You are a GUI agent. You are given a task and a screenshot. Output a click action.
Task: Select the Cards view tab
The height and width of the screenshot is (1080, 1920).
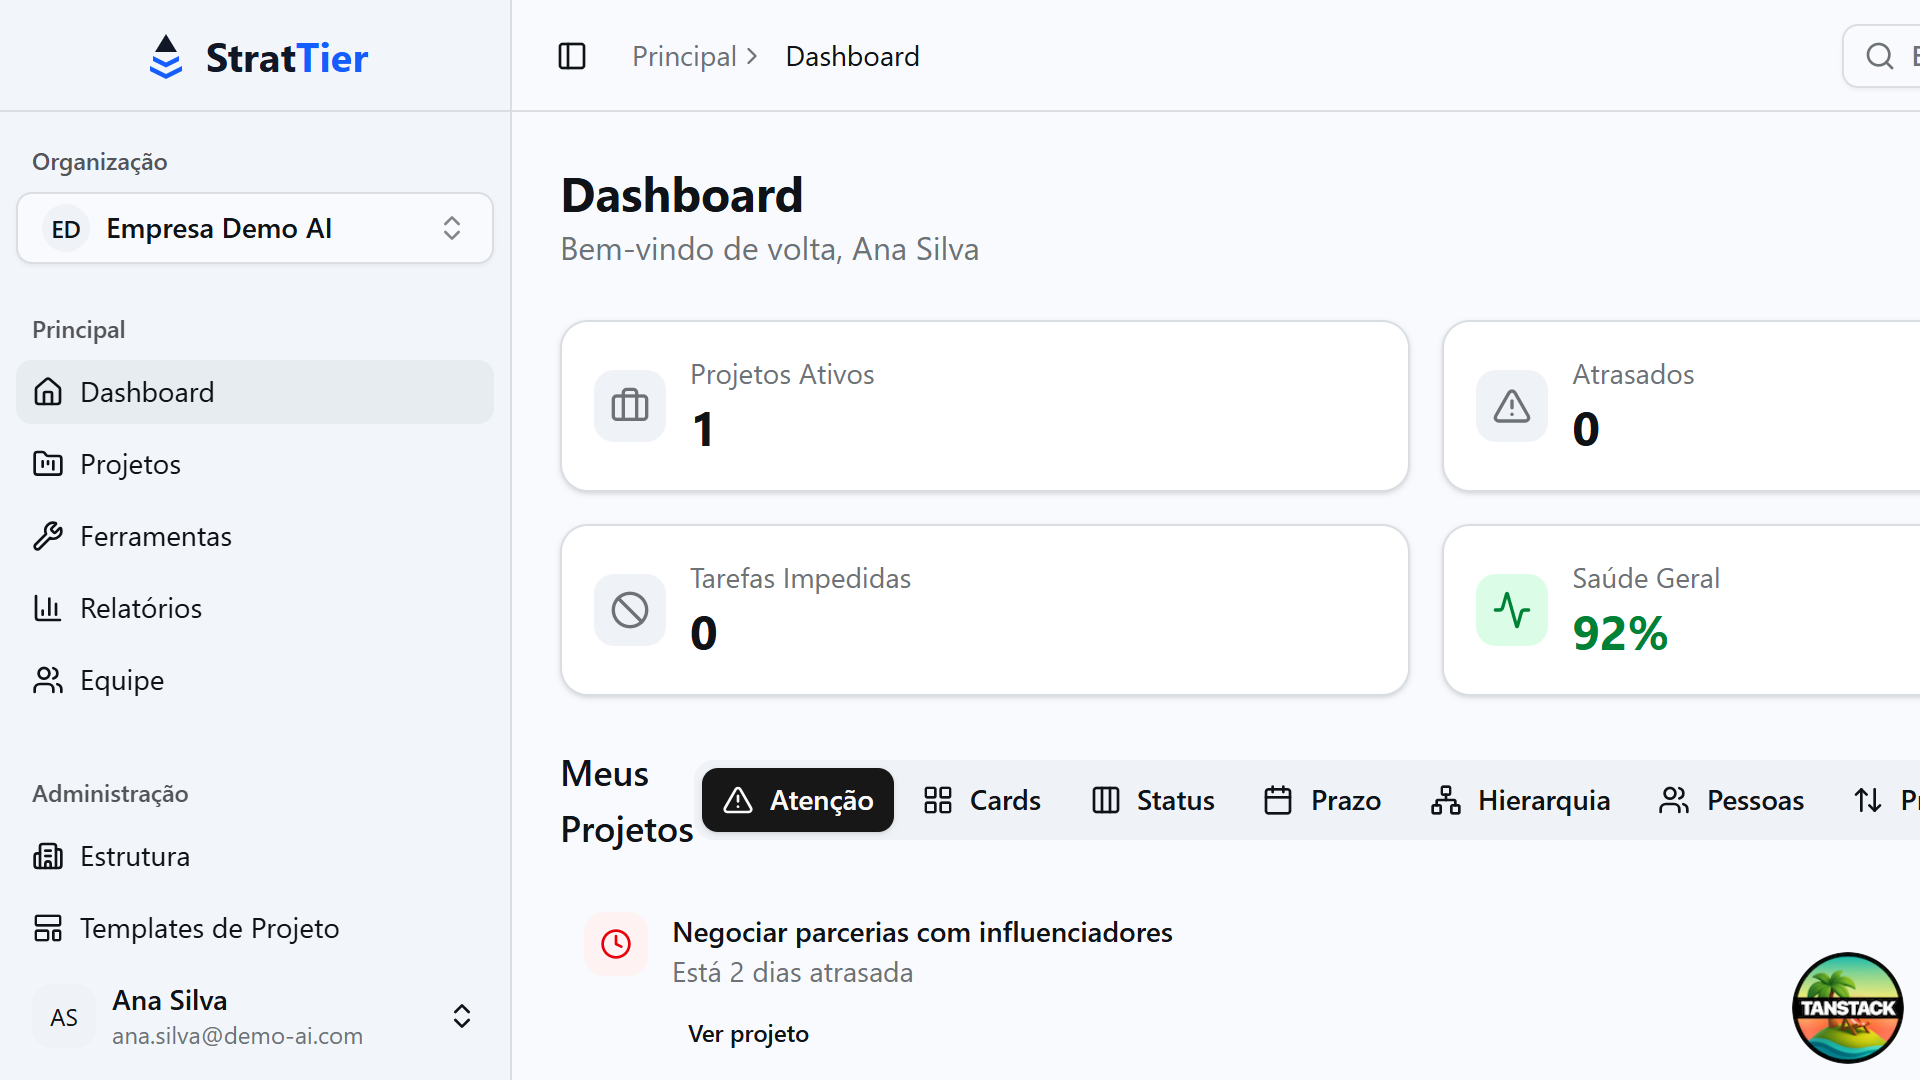(x=981, y=800)
